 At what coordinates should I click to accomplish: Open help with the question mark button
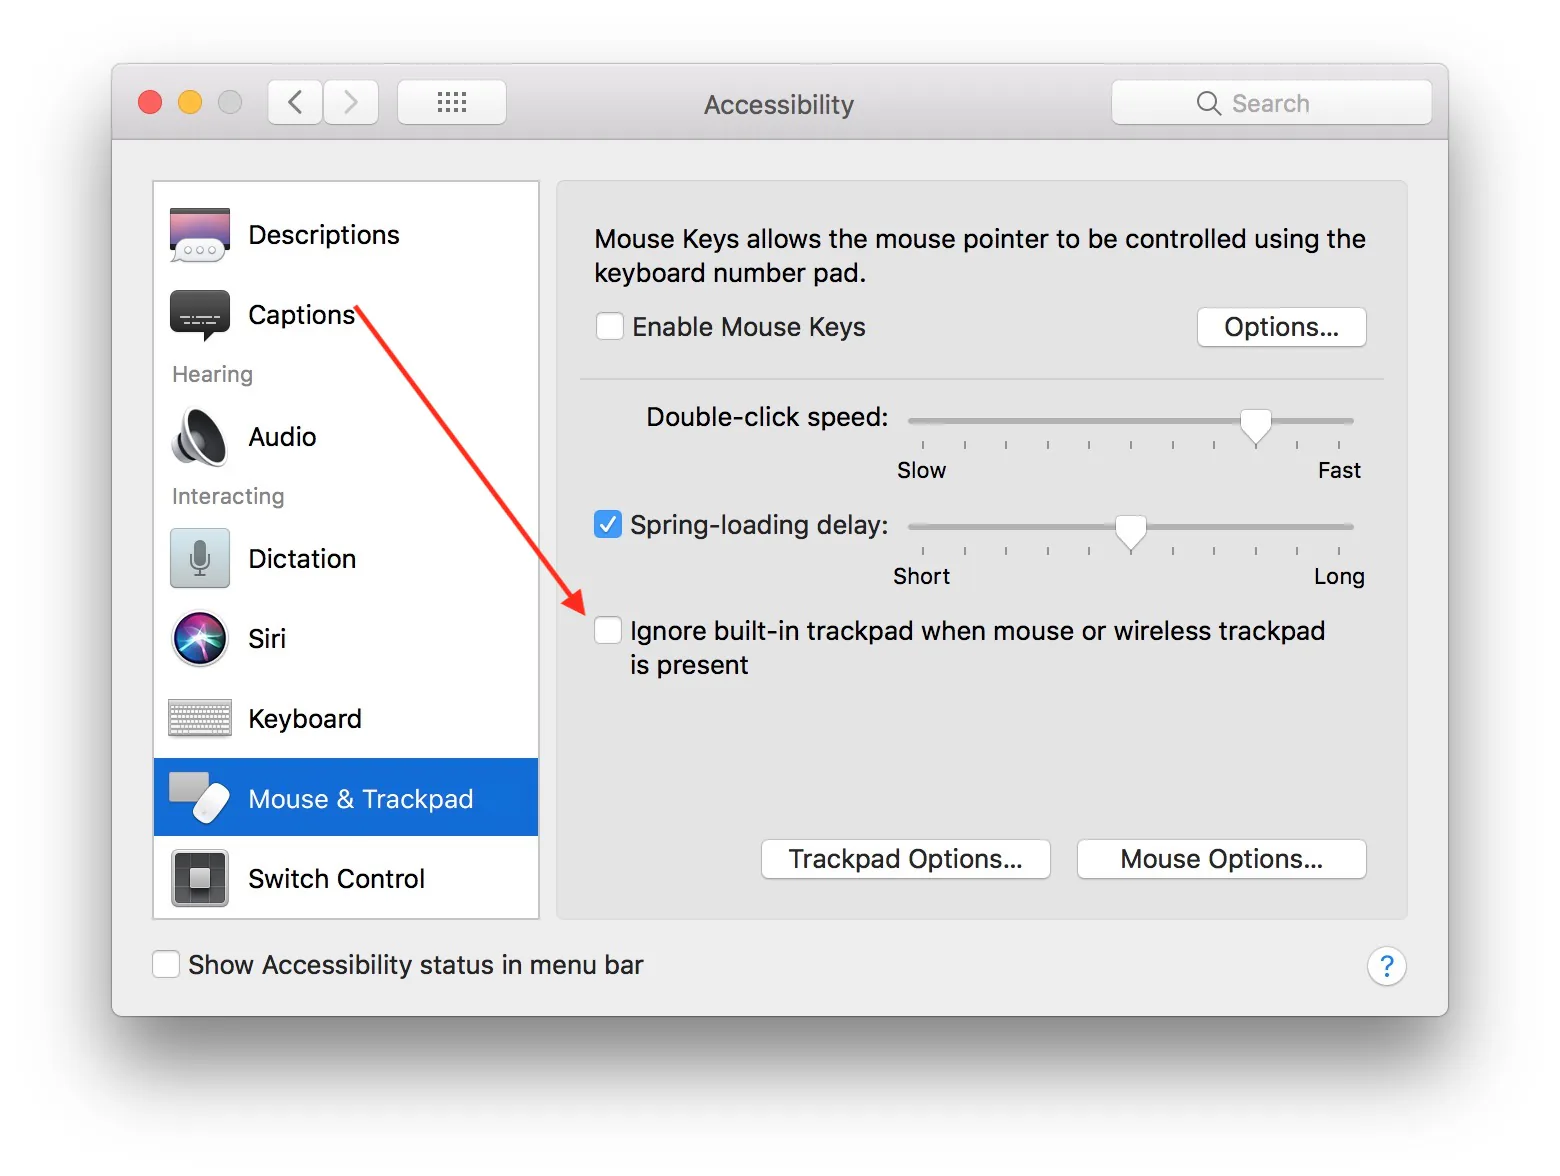1386,966
